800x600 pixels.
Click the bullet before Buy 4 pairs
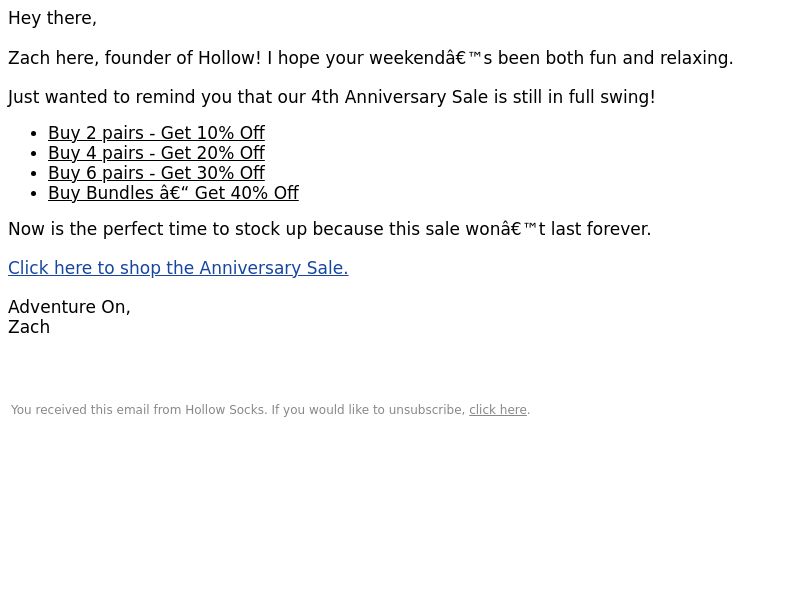tap(34, 154)
